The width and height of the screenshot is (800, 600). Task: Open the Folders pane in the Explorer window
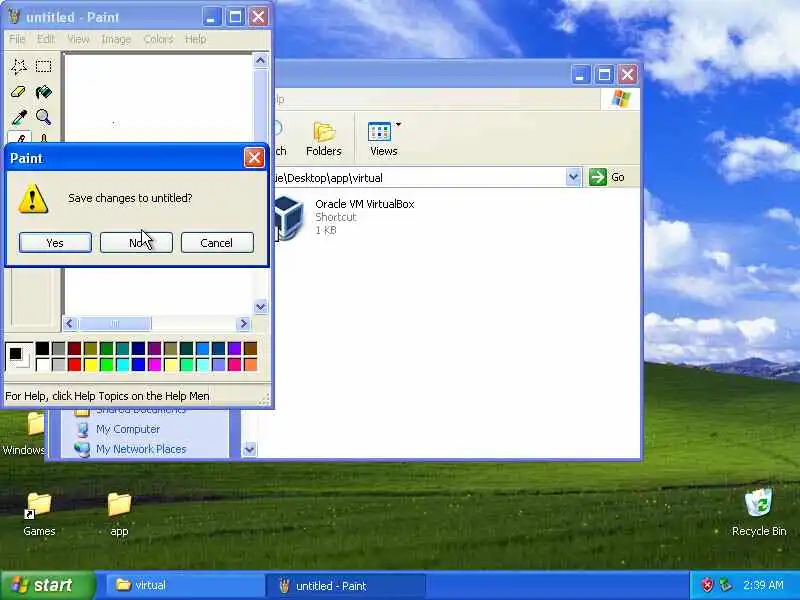pyautogui.click(x=323, y=139)
